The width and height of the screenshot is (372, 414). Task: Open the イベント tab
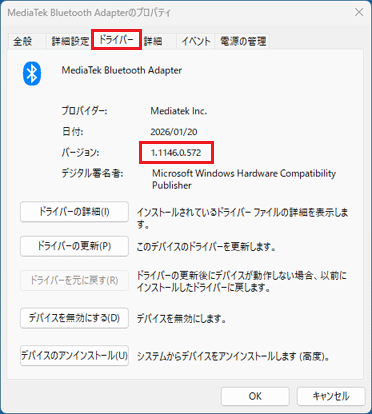pos(196,41)
